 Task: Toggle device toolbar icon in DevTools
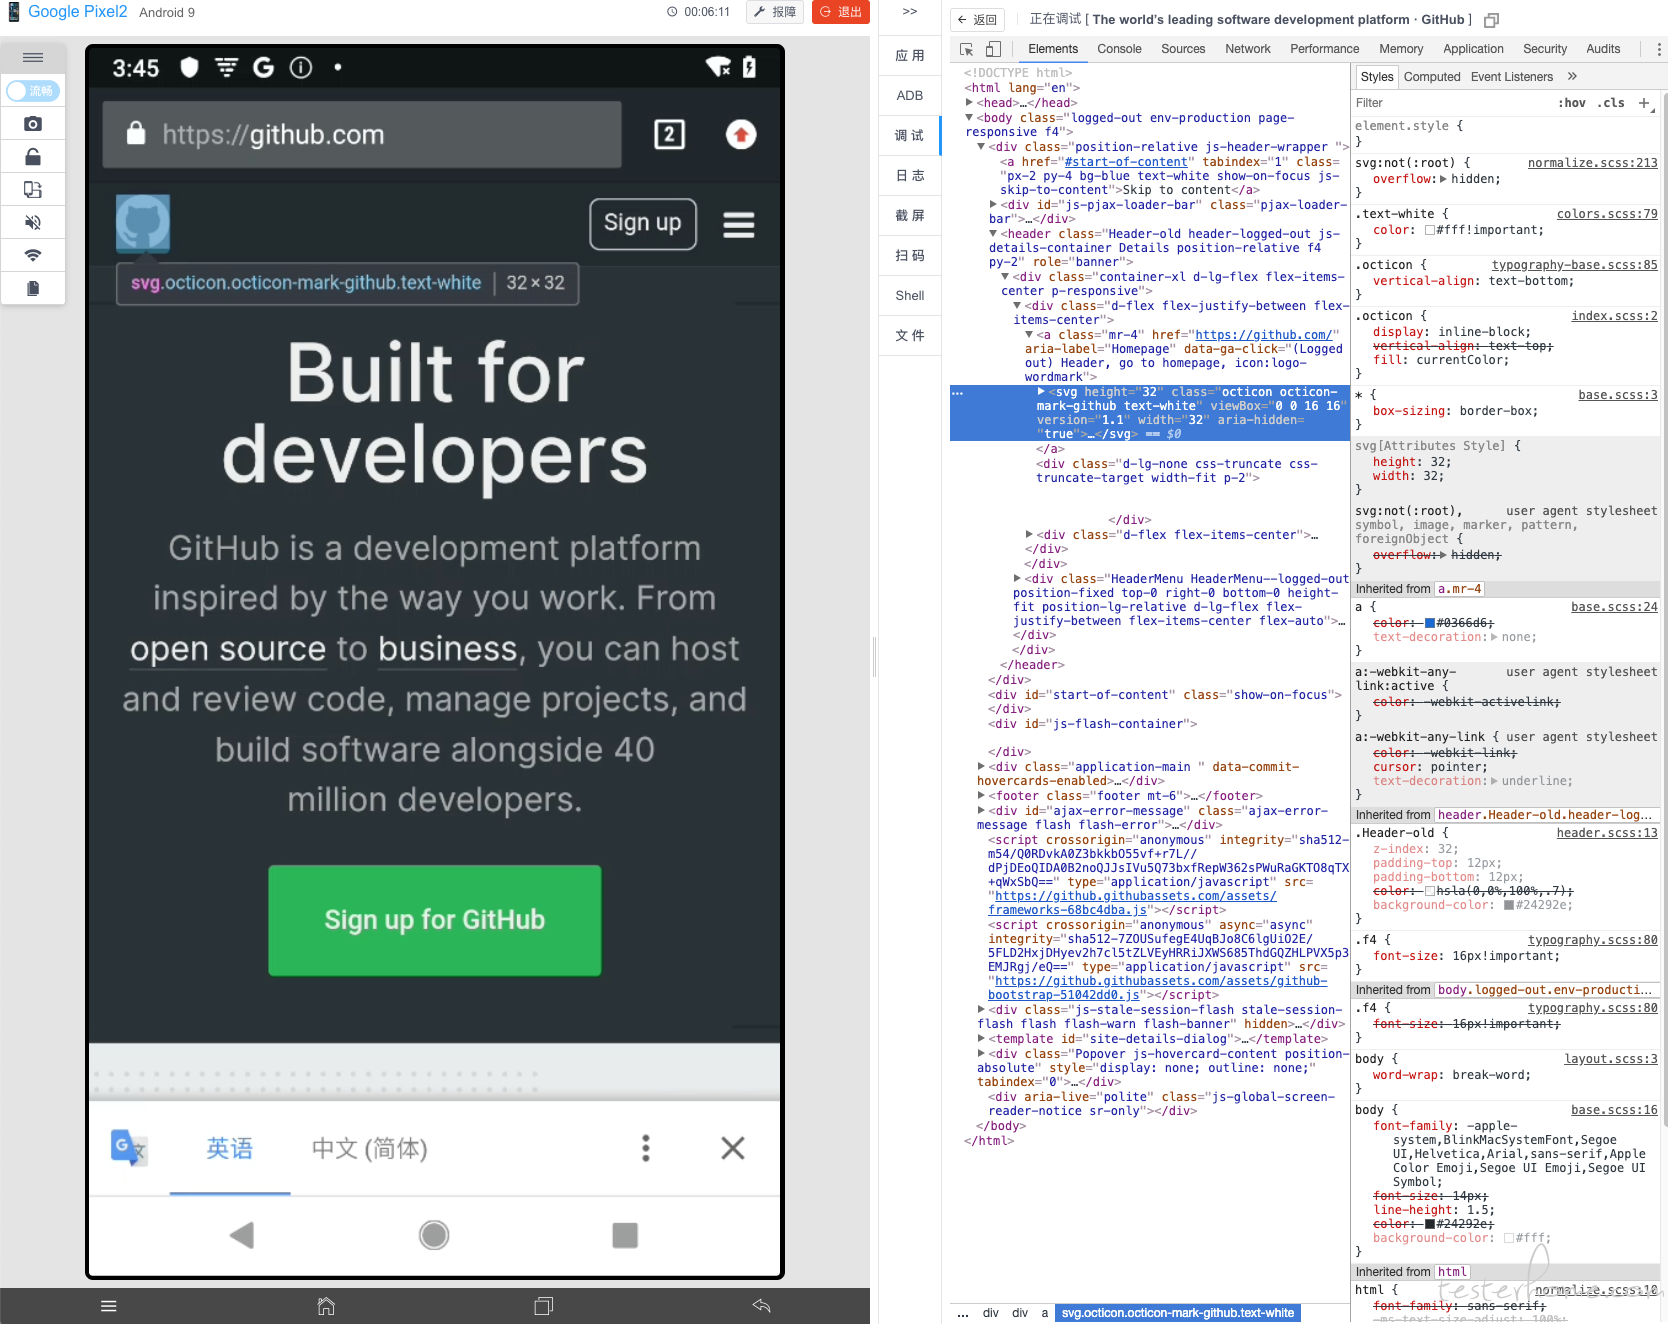(x=993, y=49)
